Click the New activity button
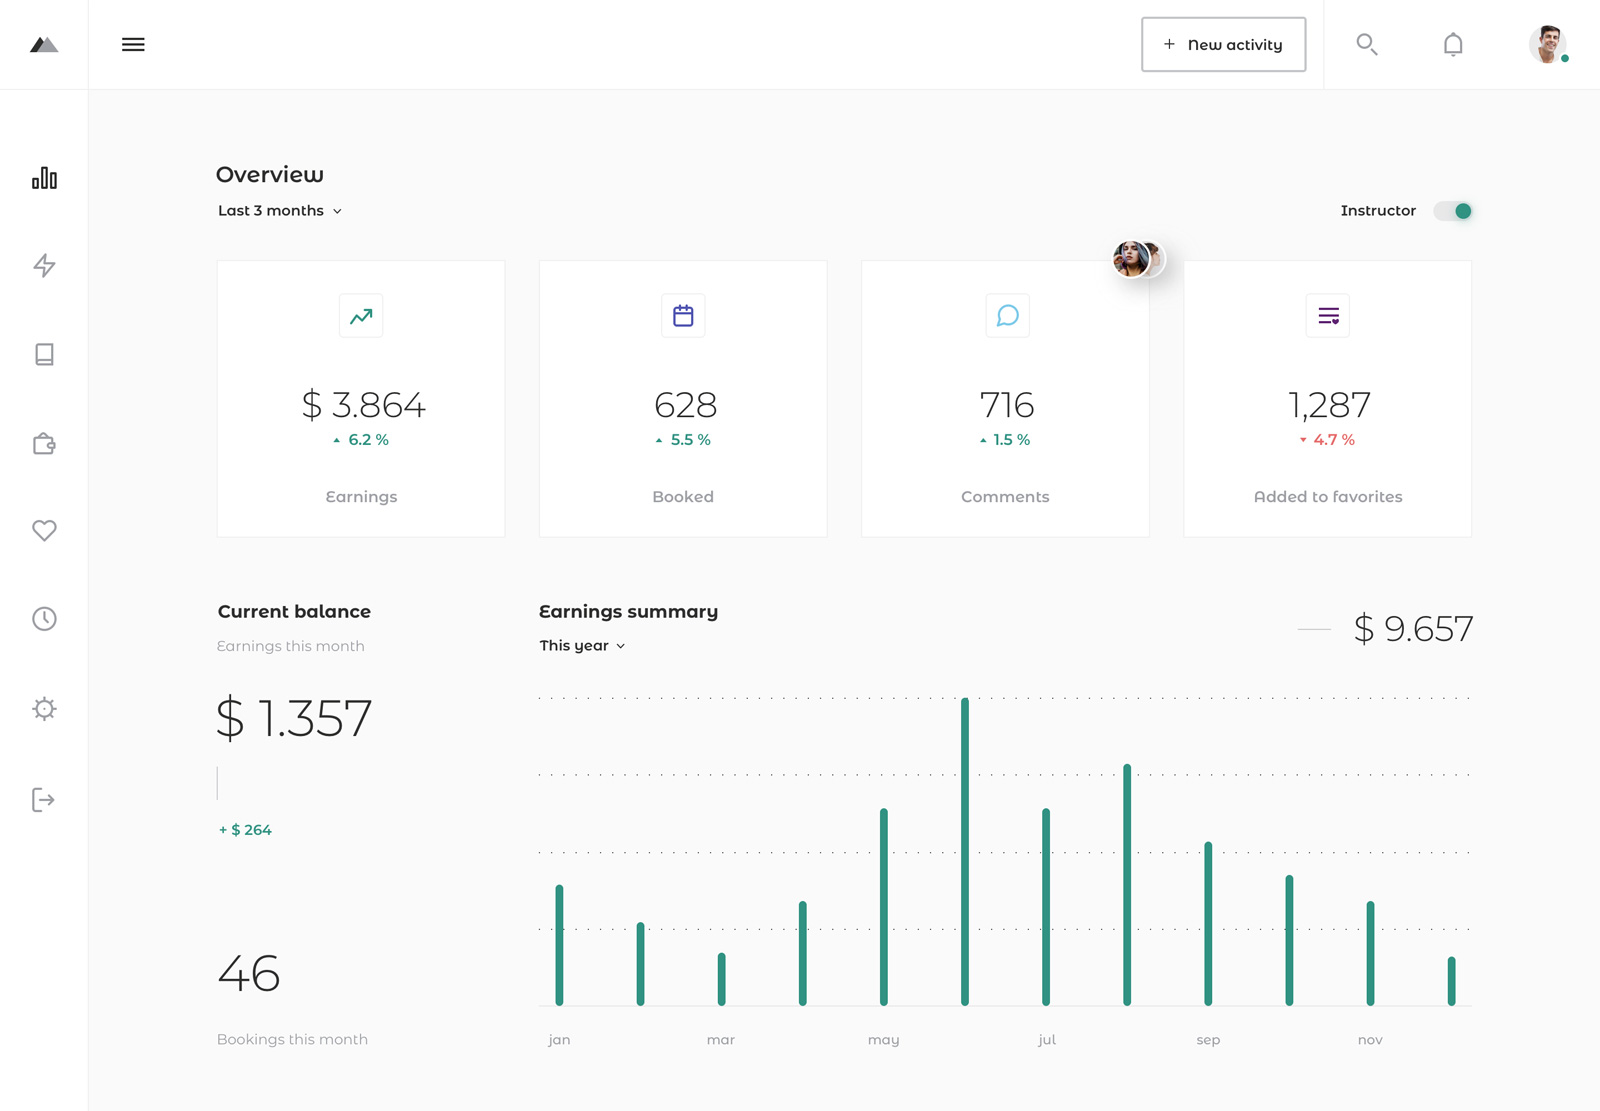1600x1111 pixels. click(1223, 44)
